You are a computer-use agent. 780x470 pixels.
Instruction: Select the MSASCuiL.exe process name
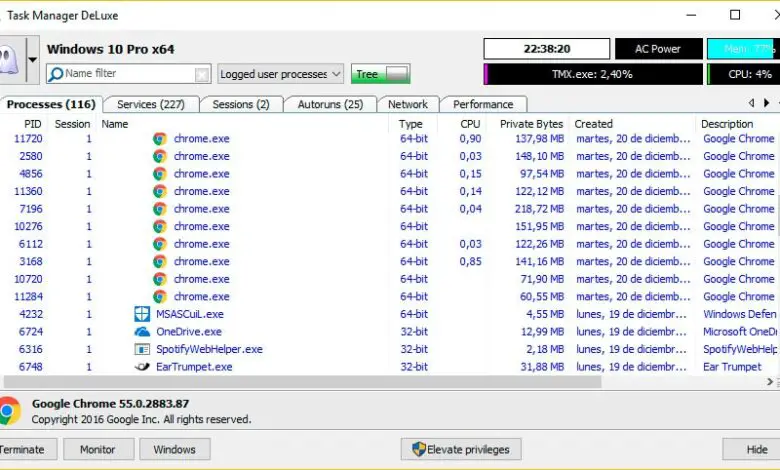point(190,314)
